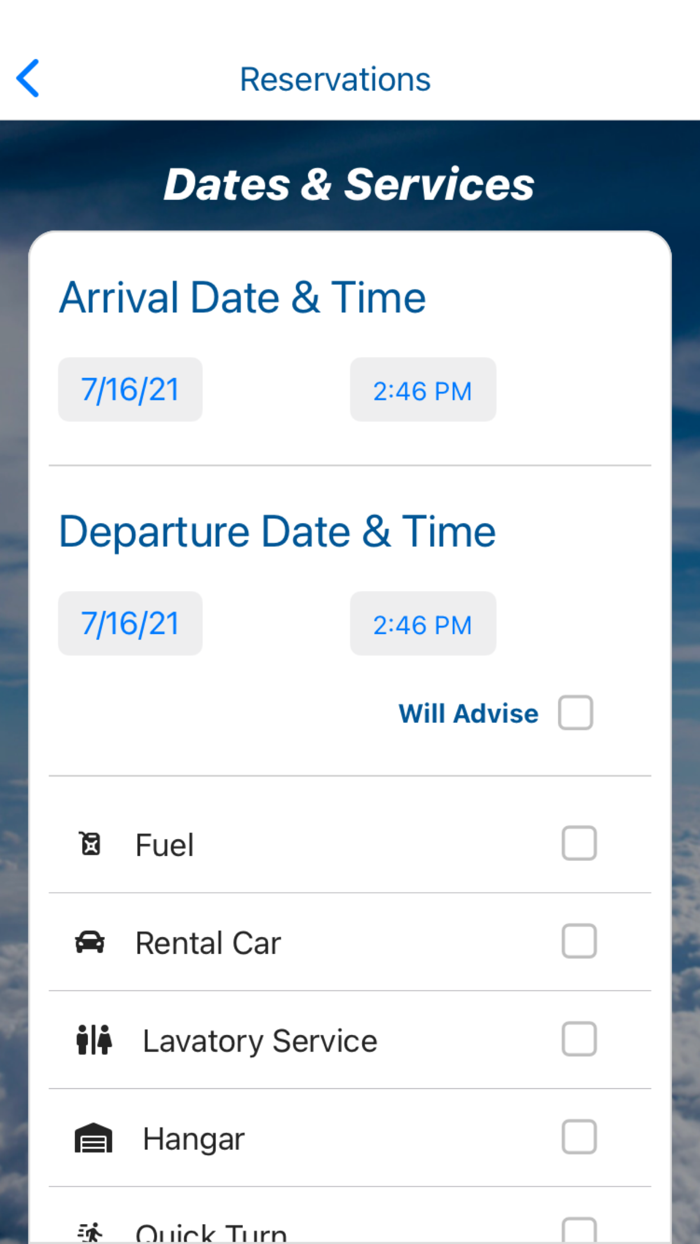This screenshot has height=1244, width=700.
Task: Enable the Will Advise checkbox
Action: (x=575, y=712)
